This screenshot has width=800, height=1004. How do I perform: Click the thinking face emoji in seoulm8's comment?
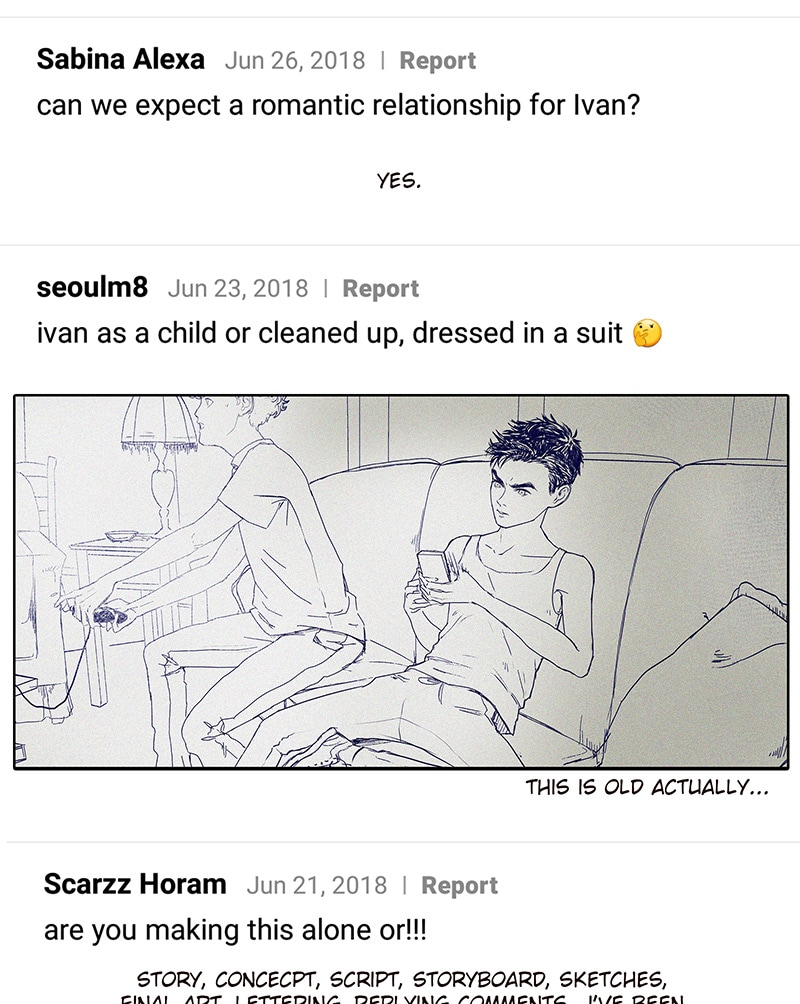point(648,334)
